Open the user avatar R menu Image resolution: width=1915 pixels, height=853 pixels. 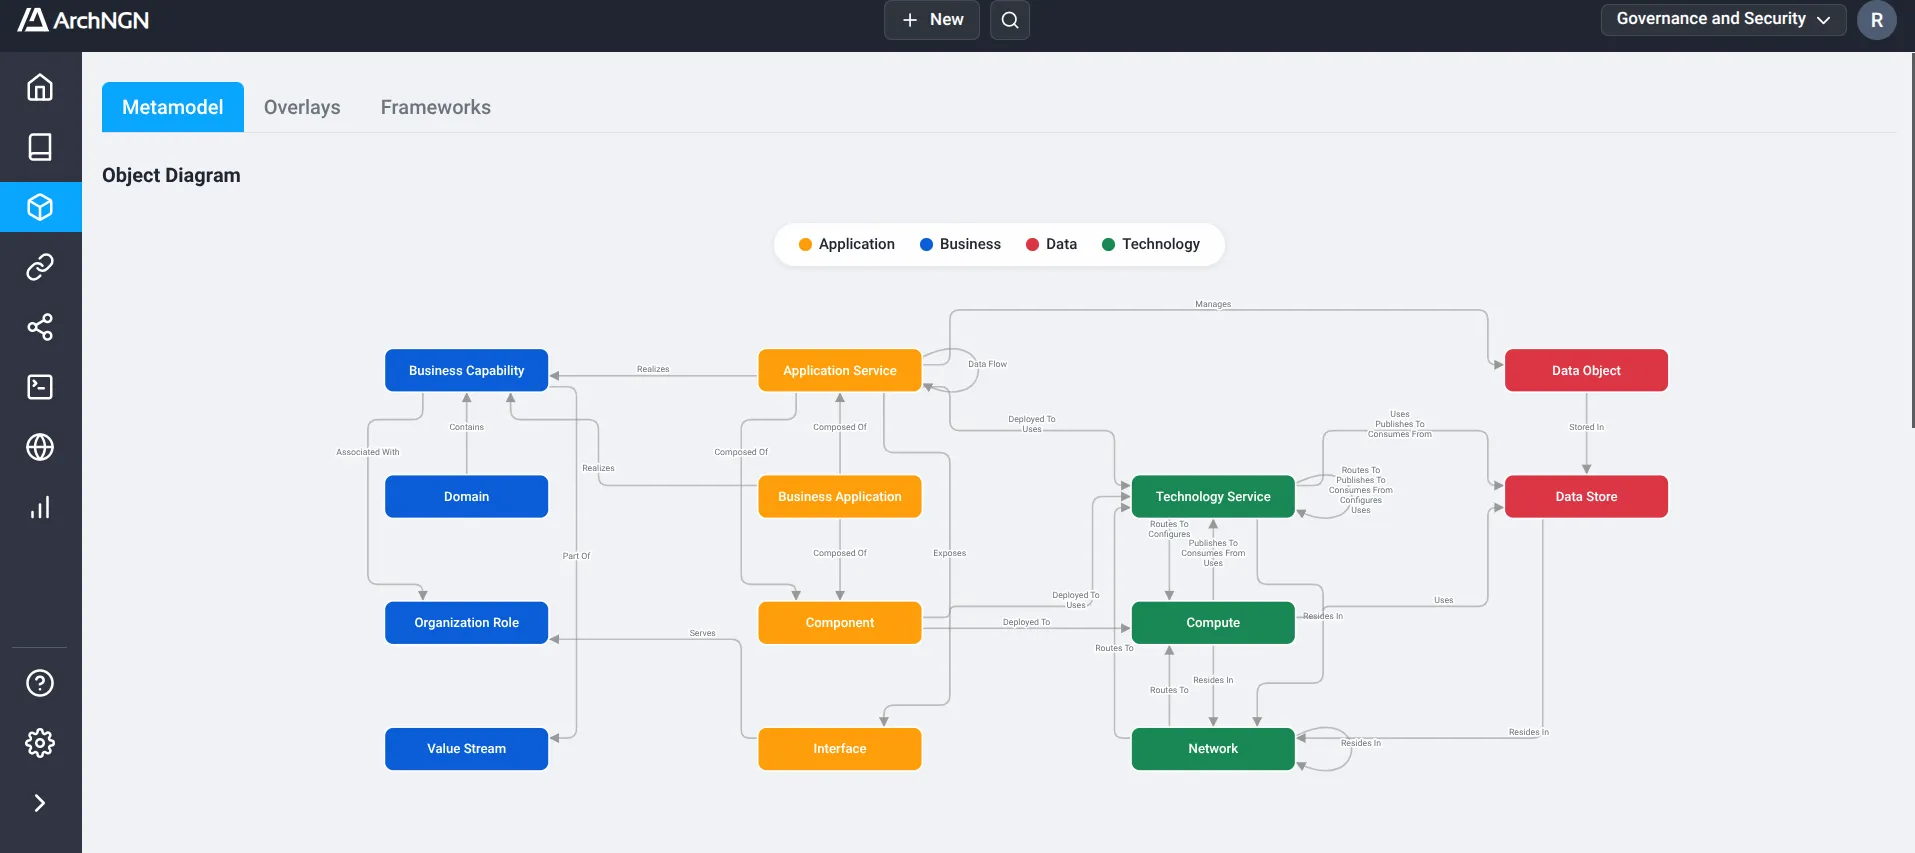1877,20
